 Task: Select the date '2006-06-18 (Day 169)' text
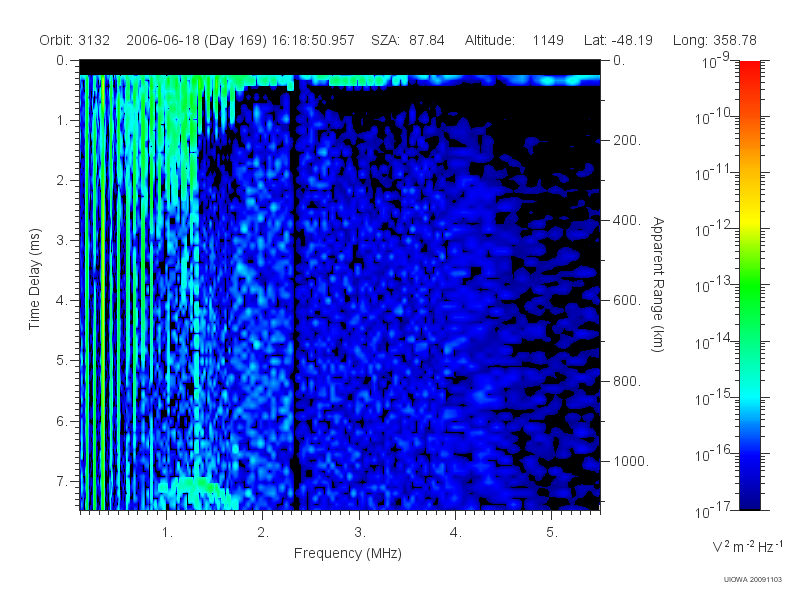[x=196, y=40]
